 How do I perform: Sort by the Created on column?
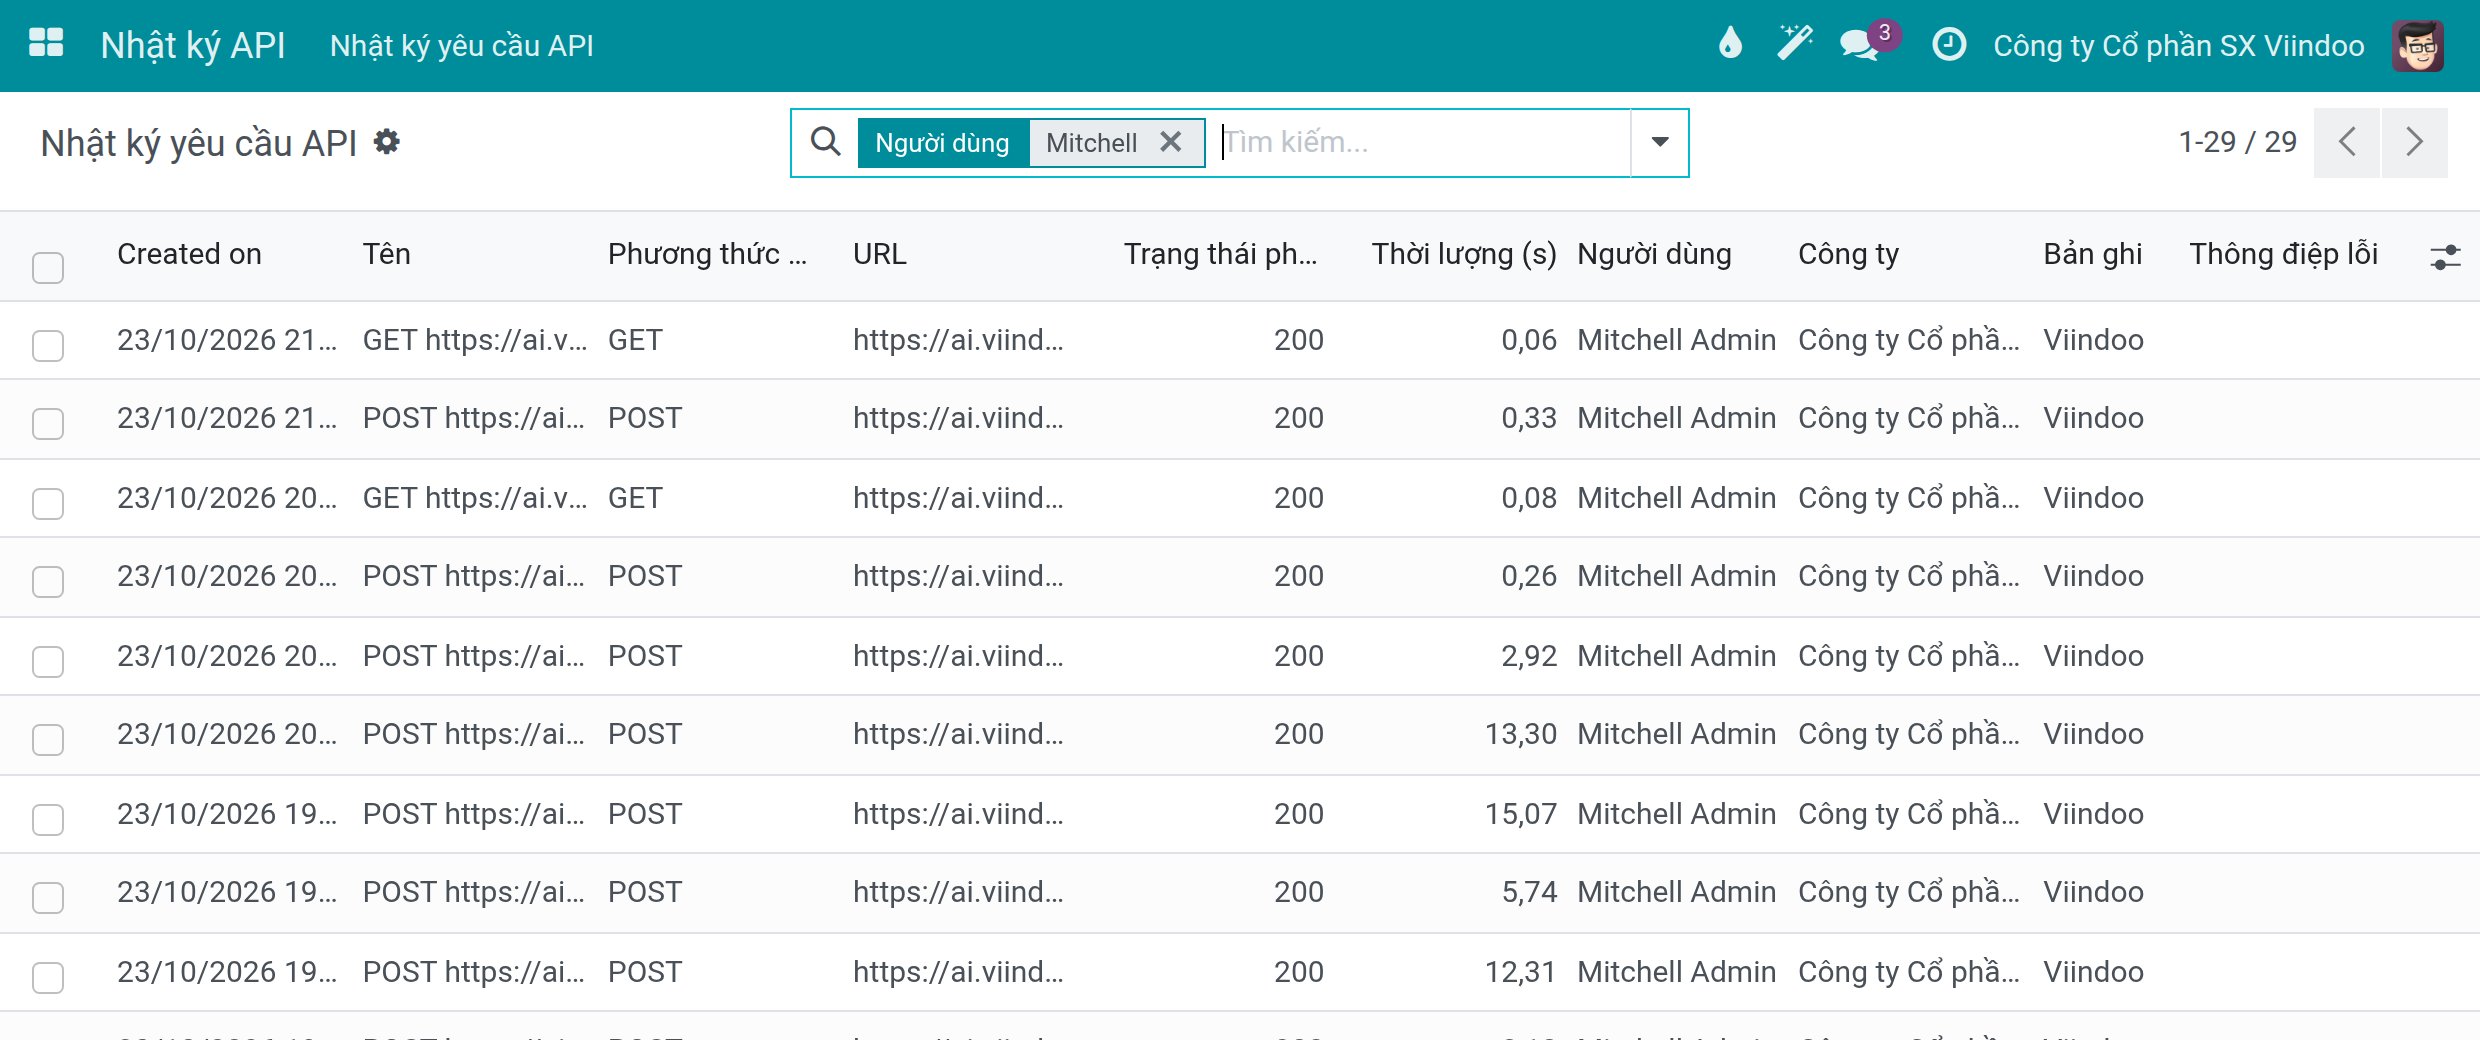coord(189,254)
